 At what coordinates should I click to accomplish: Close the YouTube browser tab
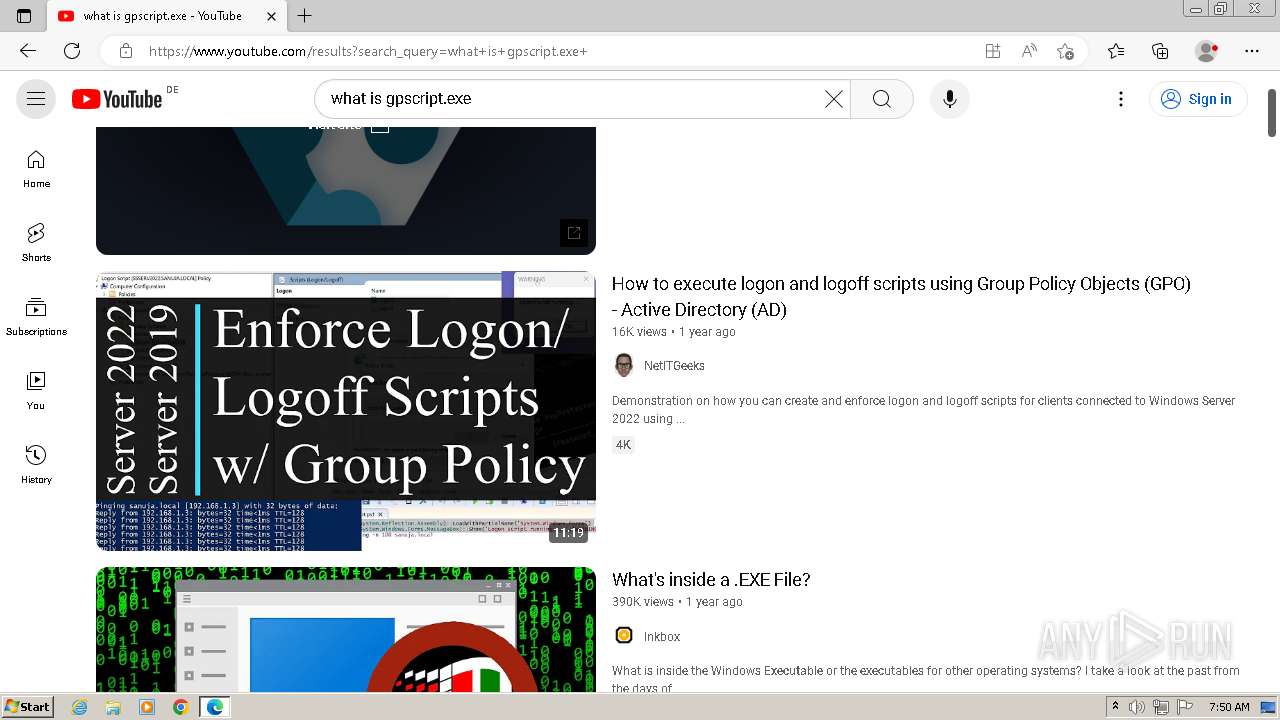271,16
